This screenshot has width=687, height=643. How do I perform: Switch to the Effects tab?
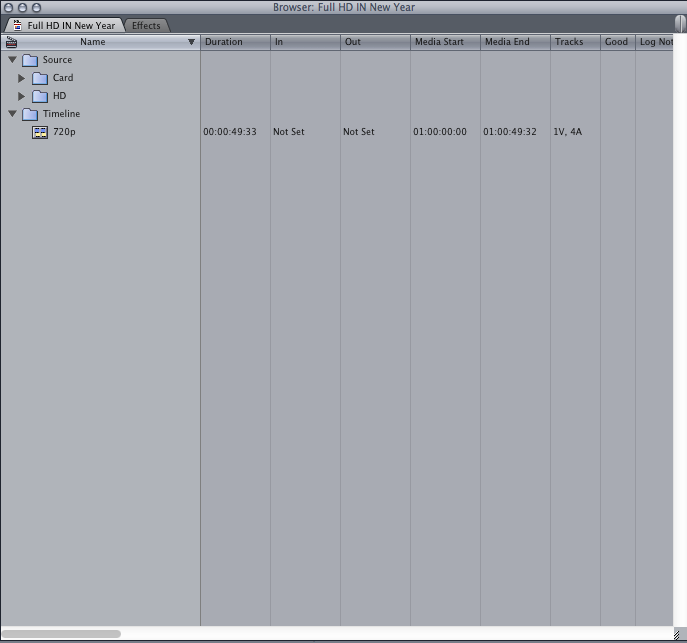pyautogui.click(x=146, y=25)
